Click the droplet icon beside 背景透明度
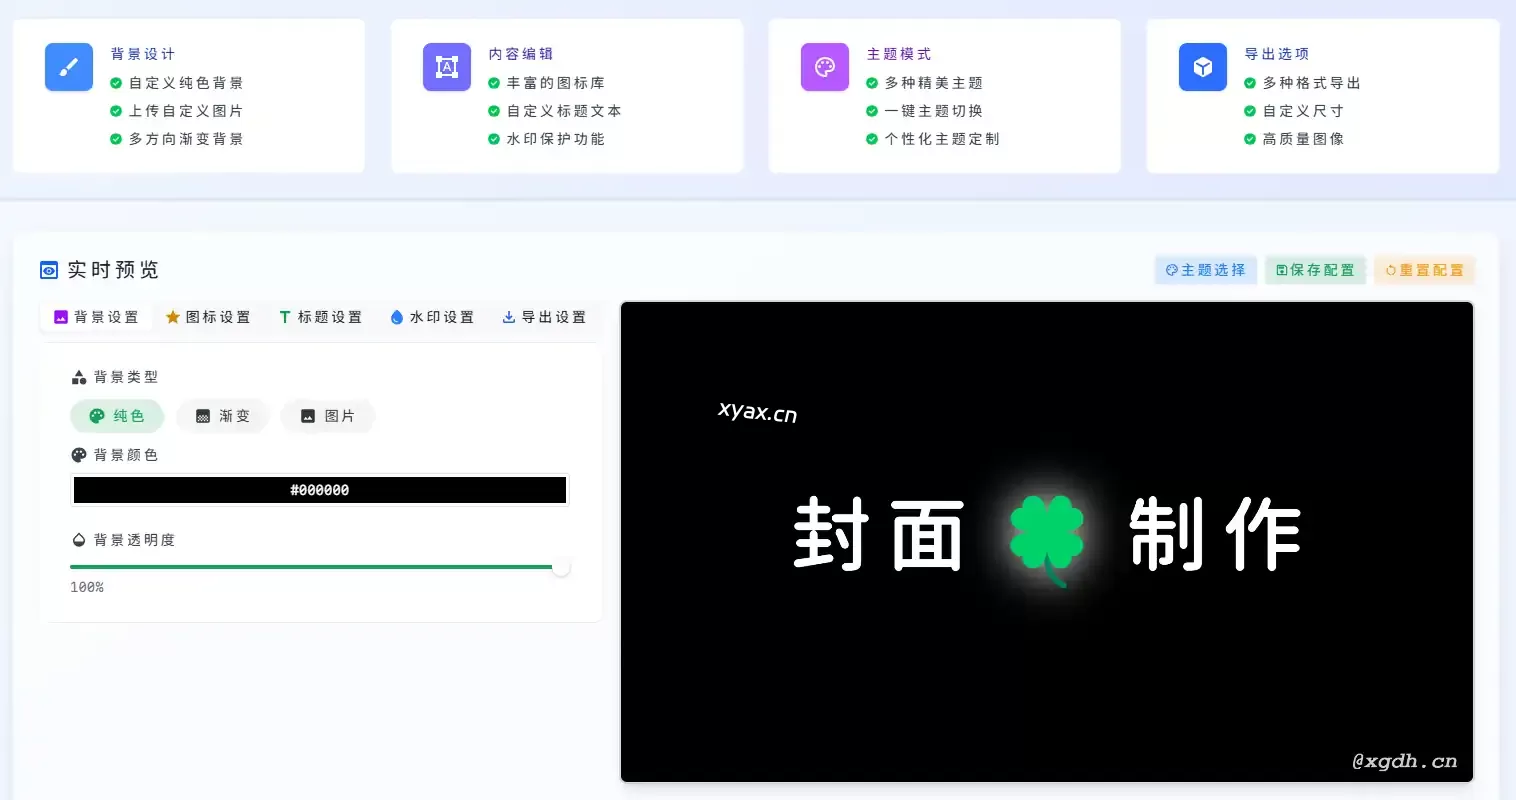 click(79, 540)
